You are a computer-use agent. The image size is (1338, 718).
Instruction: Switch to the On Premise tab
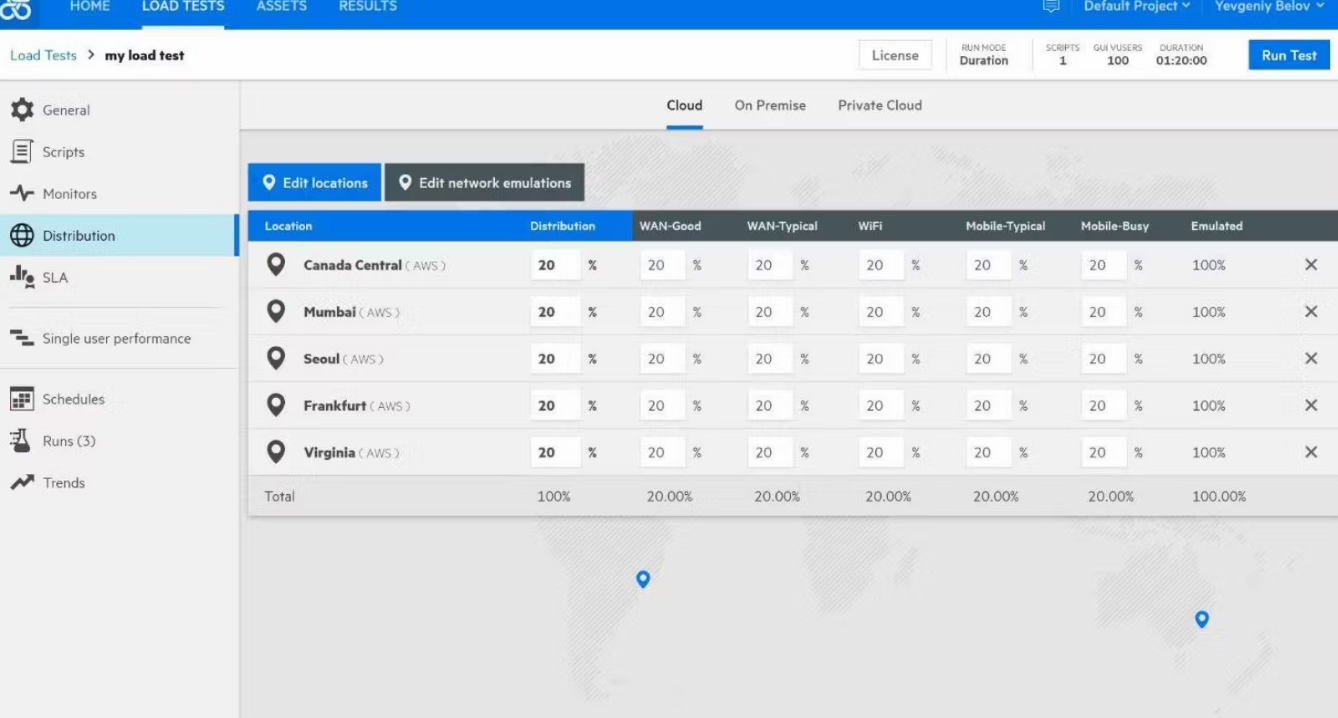click(x=770, y=105)
